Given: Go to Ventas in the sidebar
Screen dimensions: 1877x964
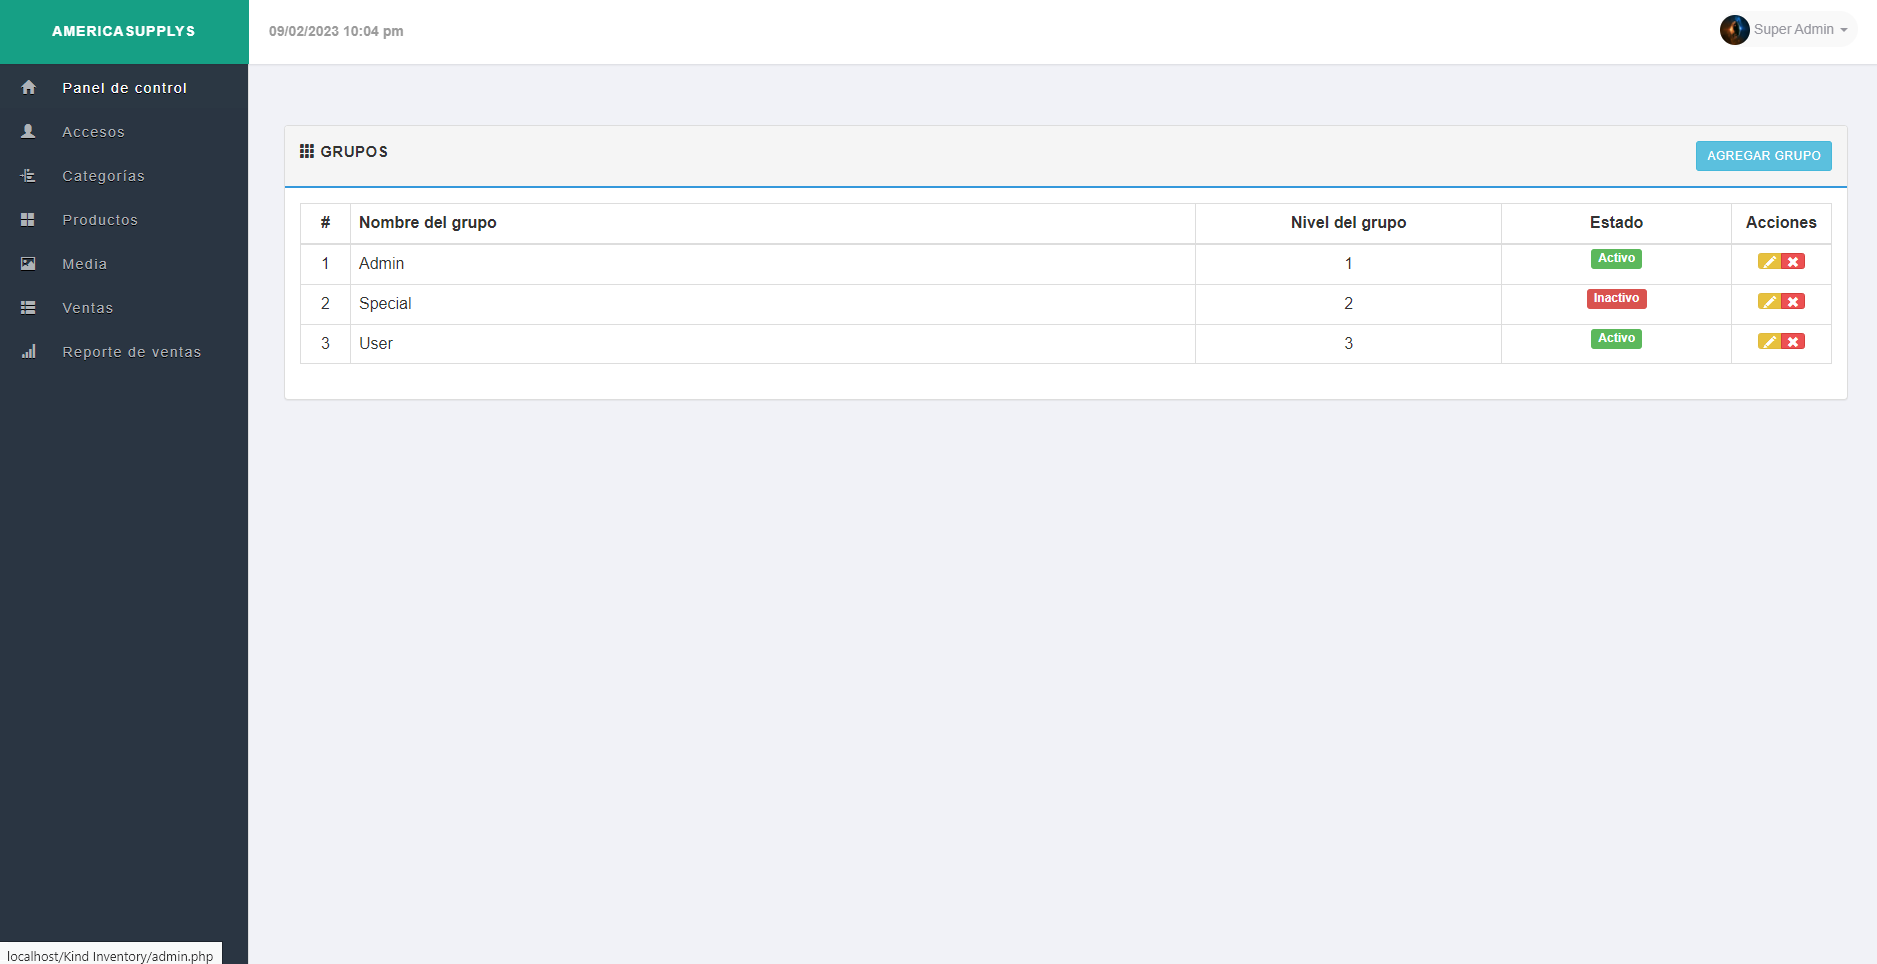Looking at the screenshot, I should tap(87, 308).
